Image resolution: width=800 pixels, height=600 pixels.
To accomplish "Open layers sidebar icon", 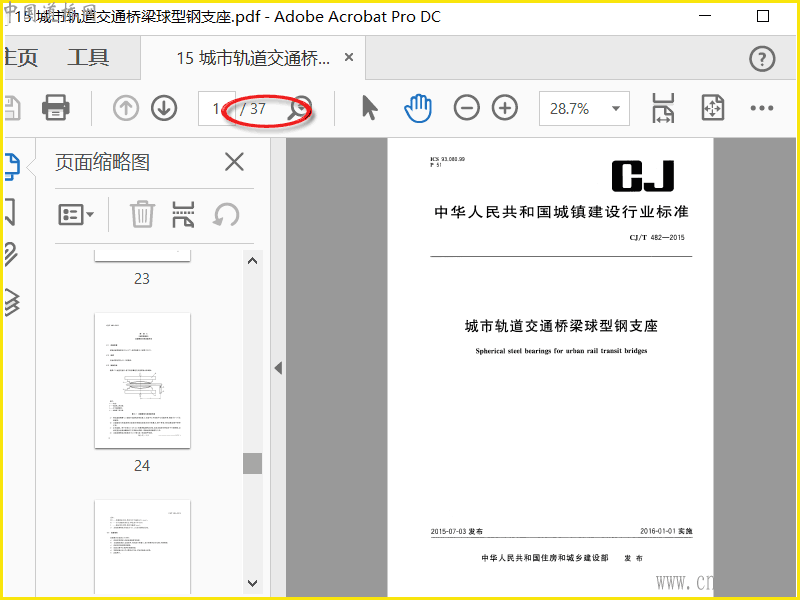I will 12,302.
